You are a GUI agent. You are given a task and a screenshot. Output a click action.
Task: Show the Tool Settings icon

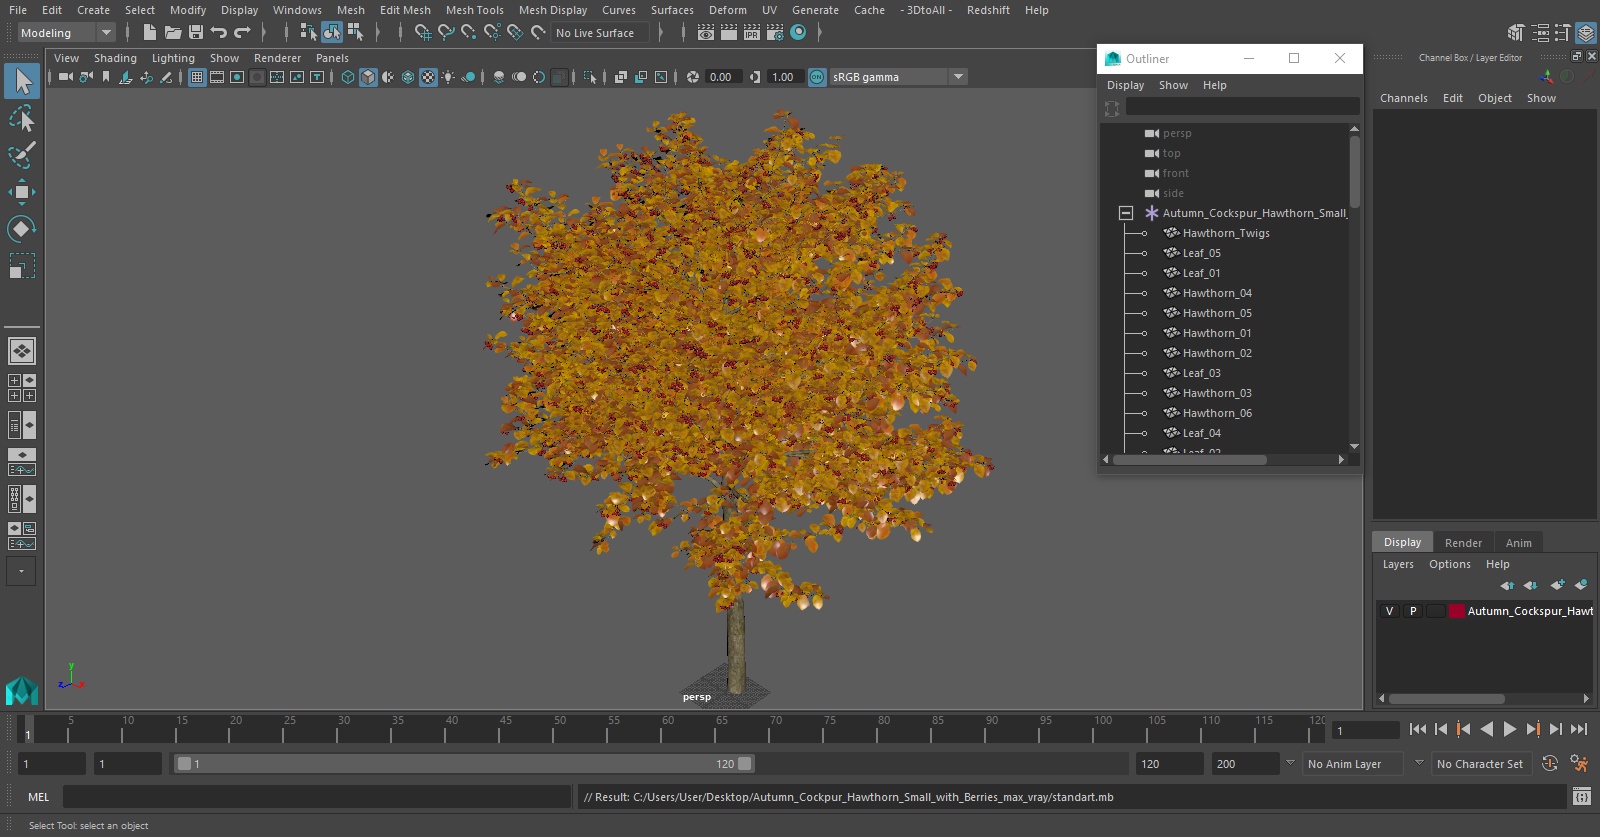(x=1563, y=32)
